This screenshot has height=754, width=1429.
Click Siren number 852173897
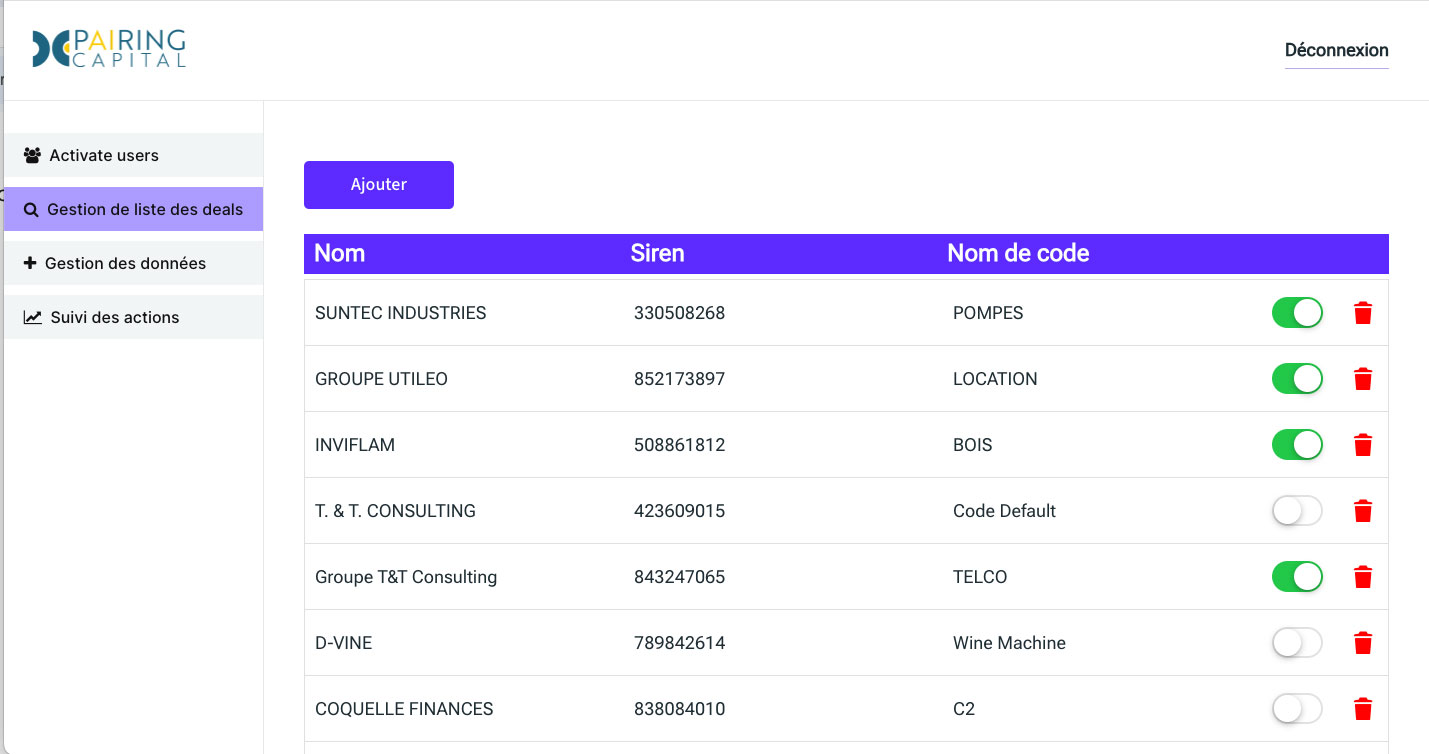pos(679,379)
